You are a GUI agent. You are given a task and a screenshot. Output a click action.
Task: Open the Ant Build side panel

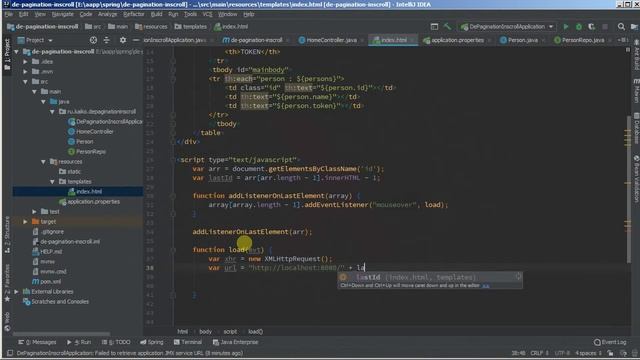pos(636,55)
